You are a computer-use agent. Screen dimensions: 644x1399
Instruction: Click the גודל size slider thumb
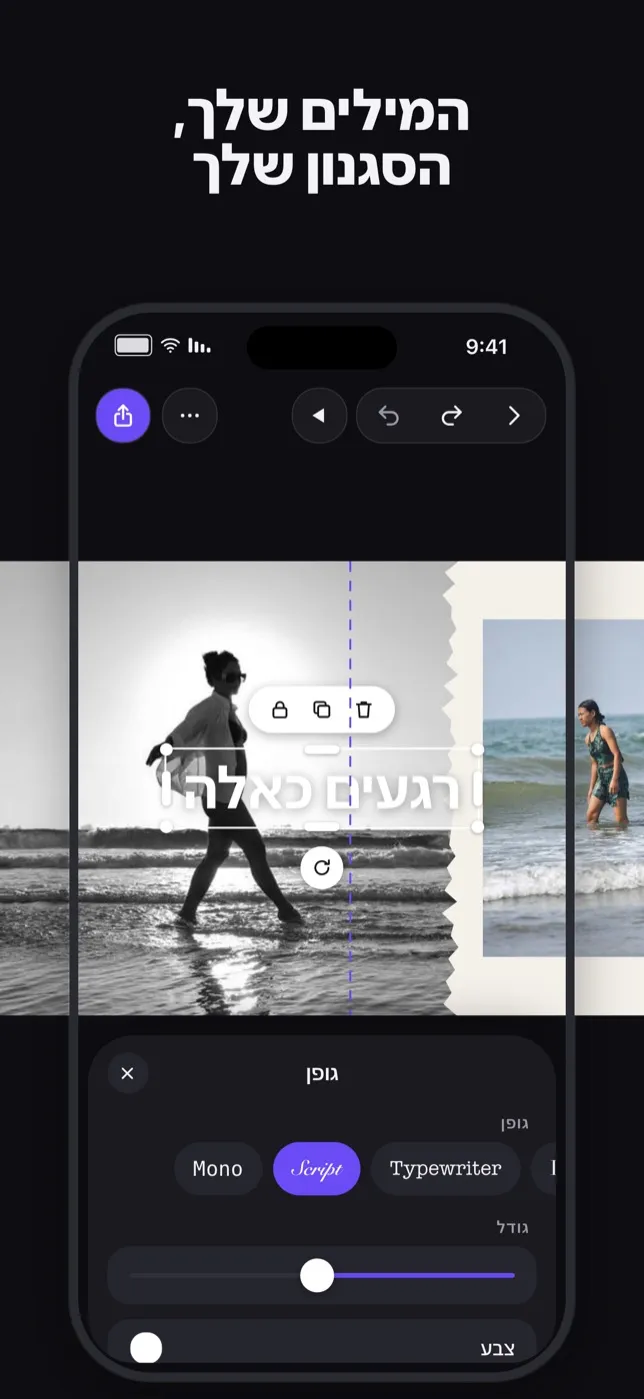coord(317,1275)
